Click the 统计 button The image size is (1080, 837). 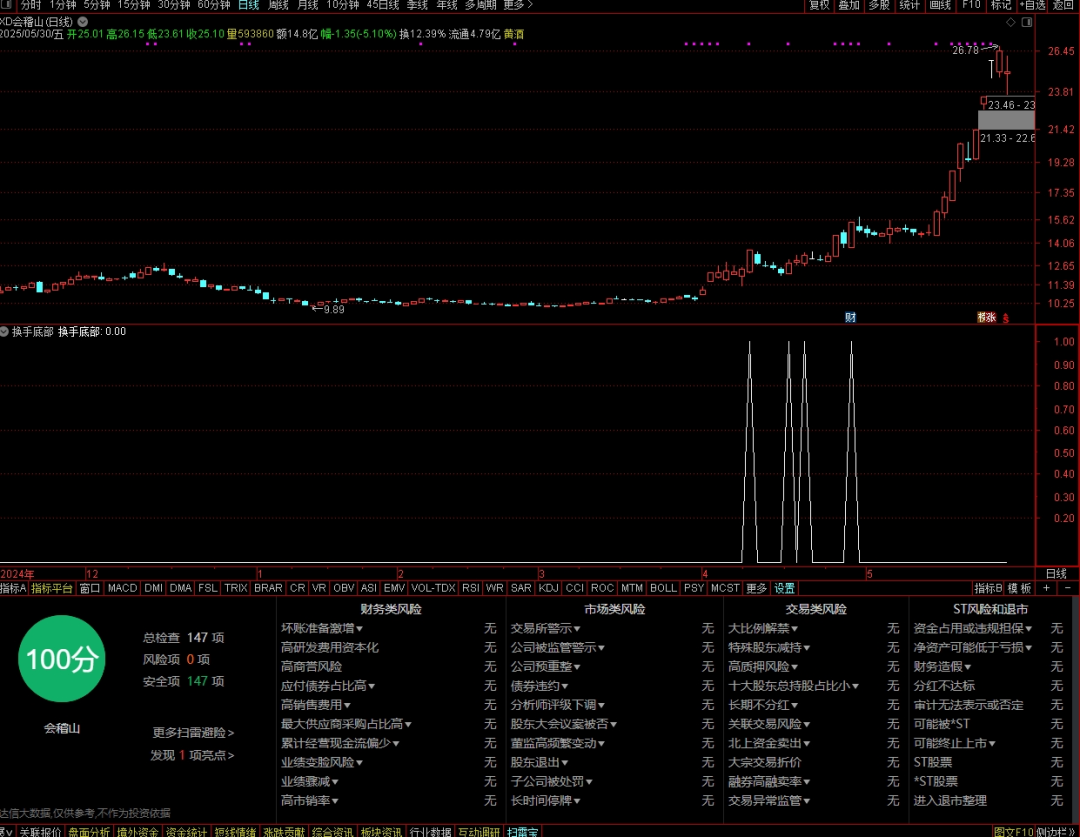click(909, 5)
